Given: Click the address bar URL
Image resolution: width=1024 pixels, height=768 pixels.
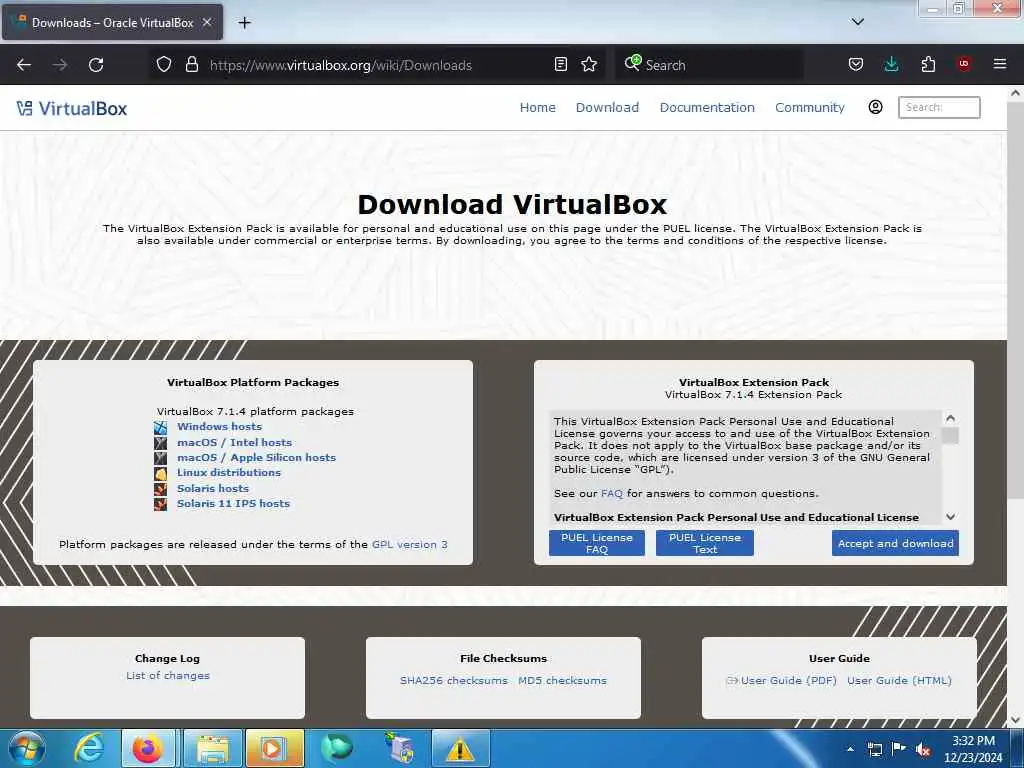Looking at the screenshot, I should point(340,65).
